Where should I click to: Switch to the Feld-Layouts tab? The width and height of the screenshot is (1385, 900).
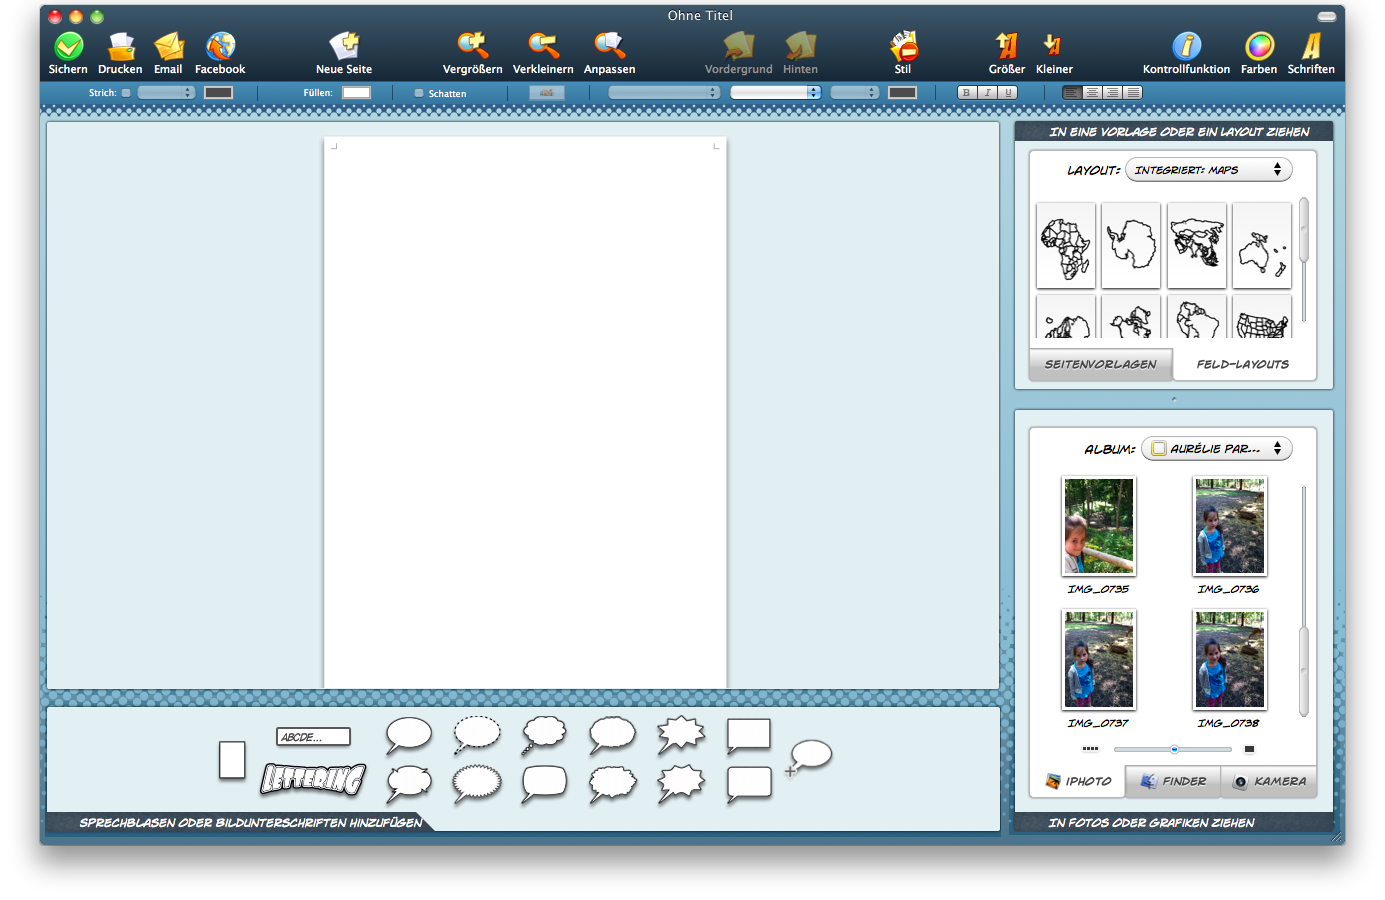1243,364
